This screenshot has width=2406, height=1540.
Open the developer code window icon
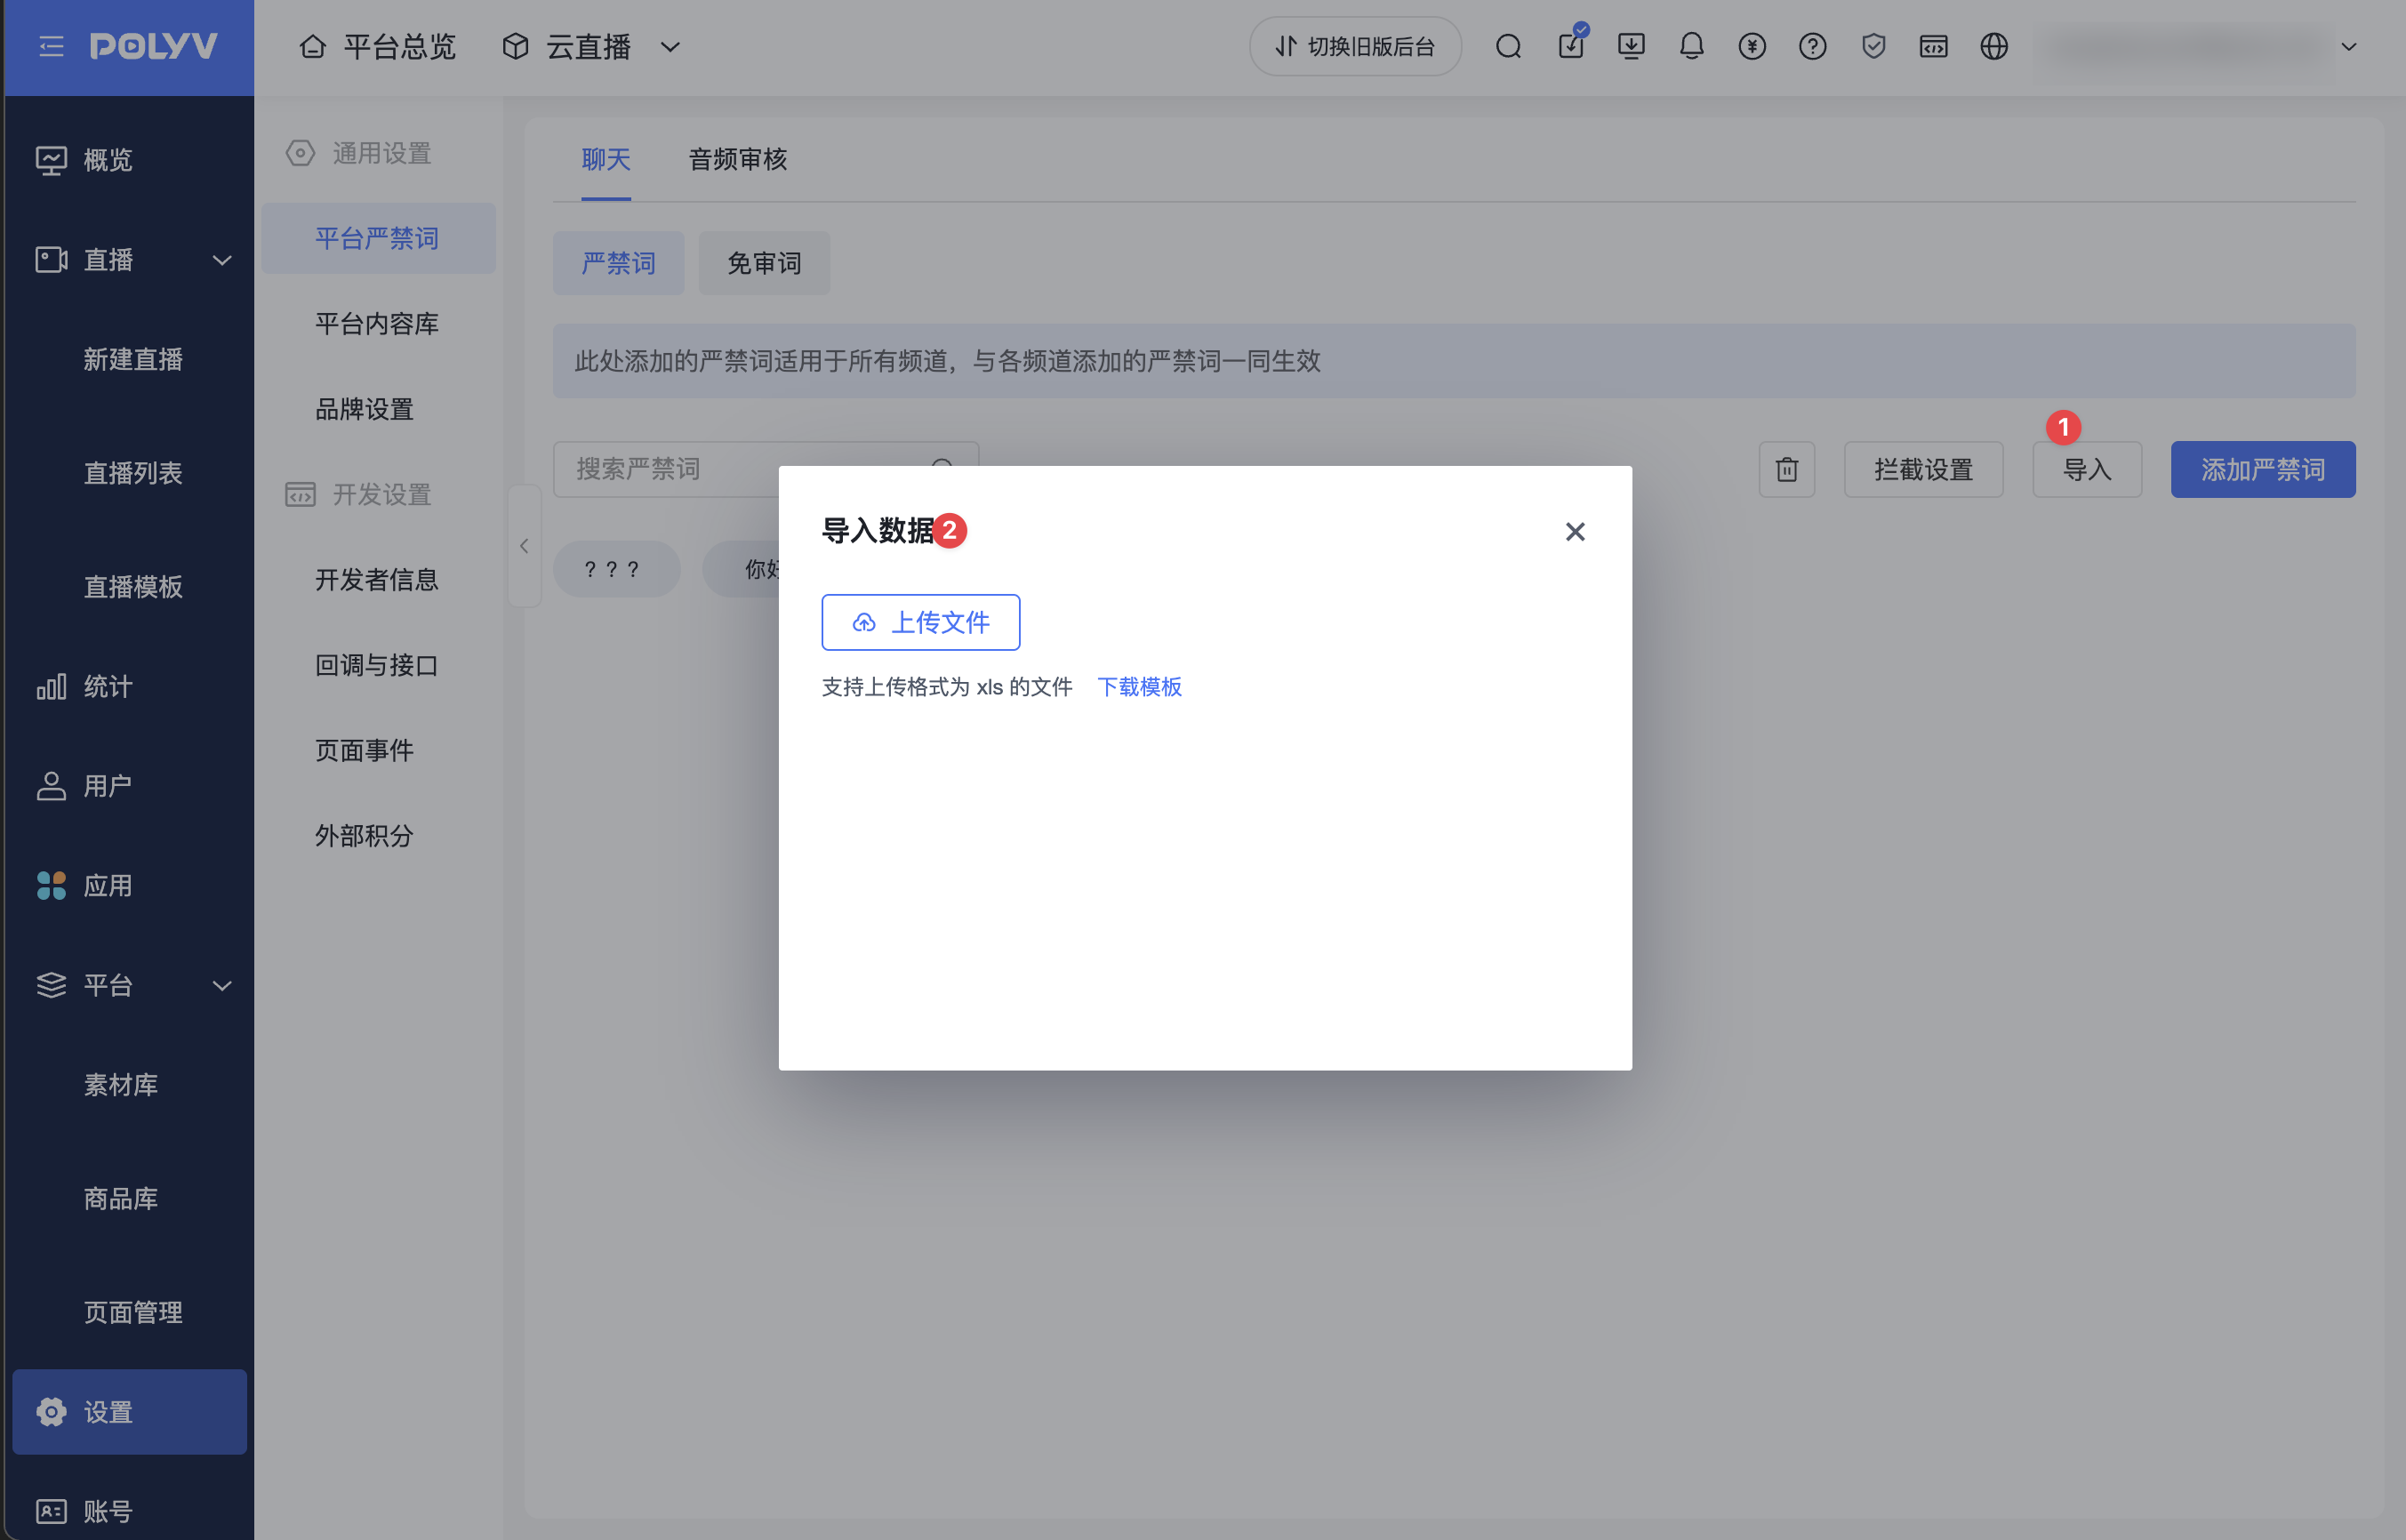[1933, 46]
